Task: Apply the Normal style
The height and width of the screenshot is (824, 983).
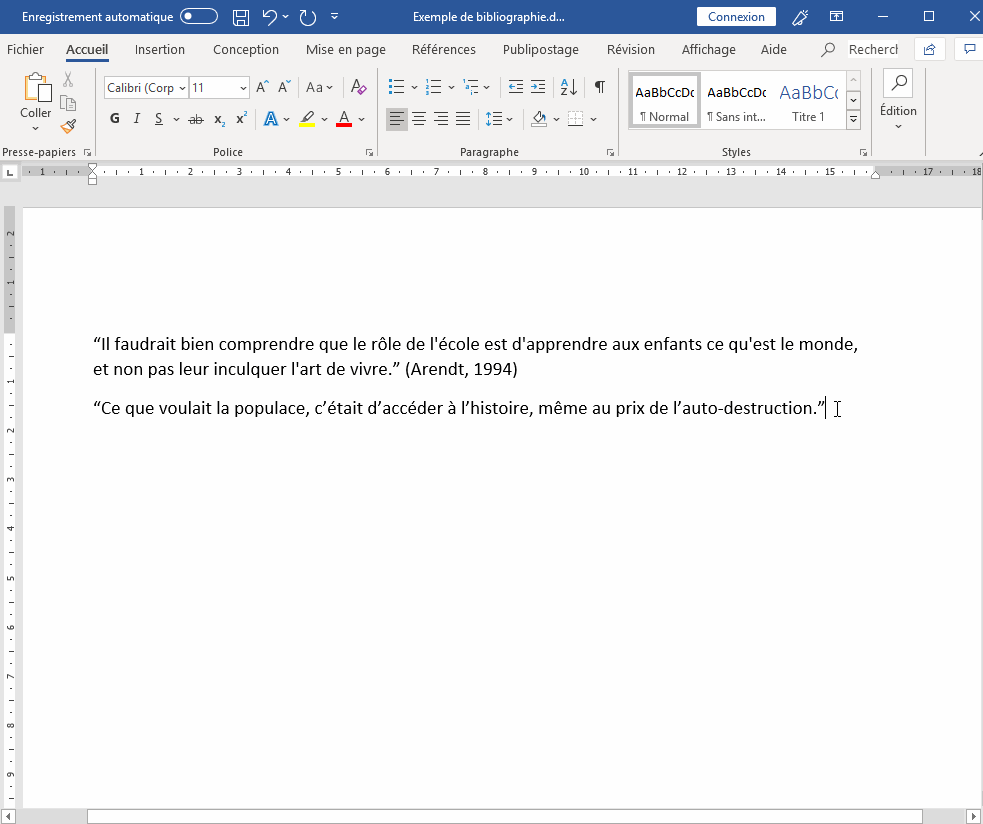Action: pos(664,99)
